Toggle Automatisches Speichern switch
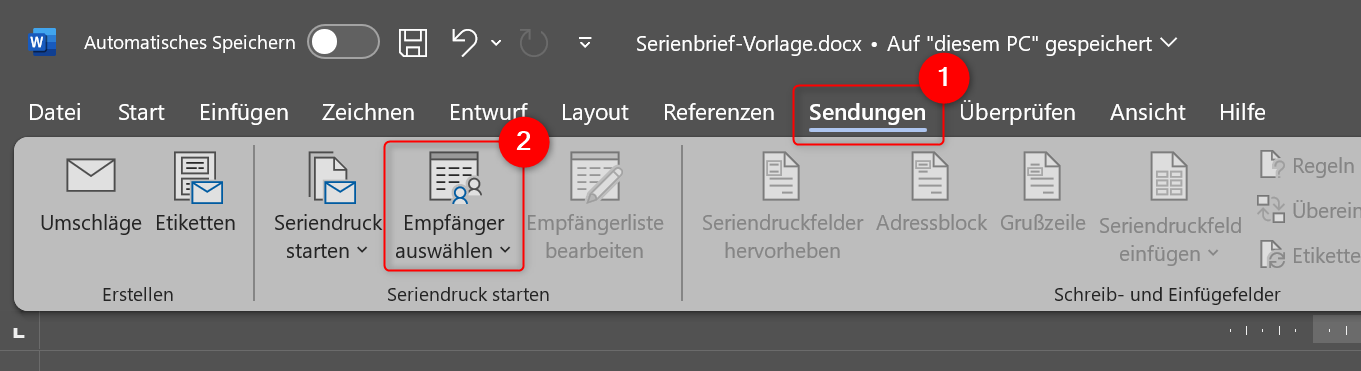Image resolution: width=1361 pixels, height=371 pixels. pos(343,42)
